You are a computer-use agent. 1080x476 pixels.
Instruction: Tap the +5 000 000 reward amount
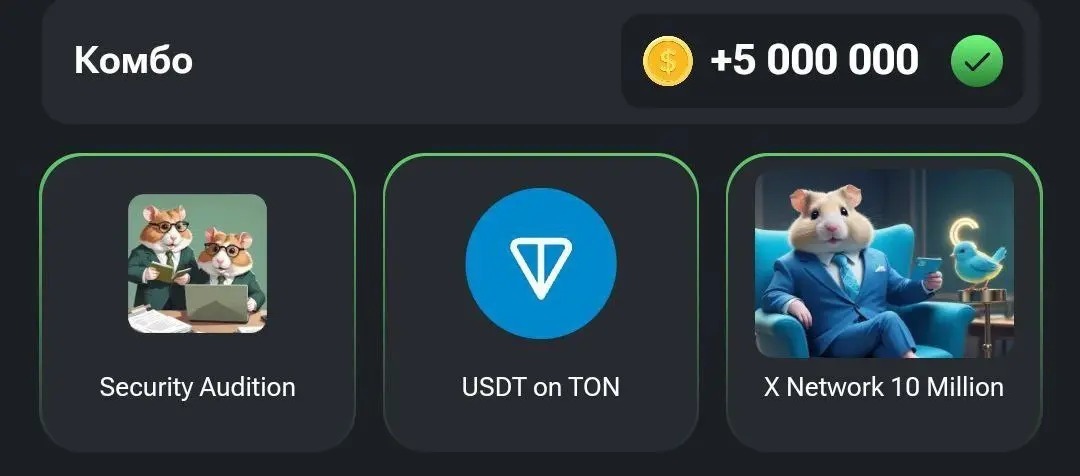pos(814,60)
